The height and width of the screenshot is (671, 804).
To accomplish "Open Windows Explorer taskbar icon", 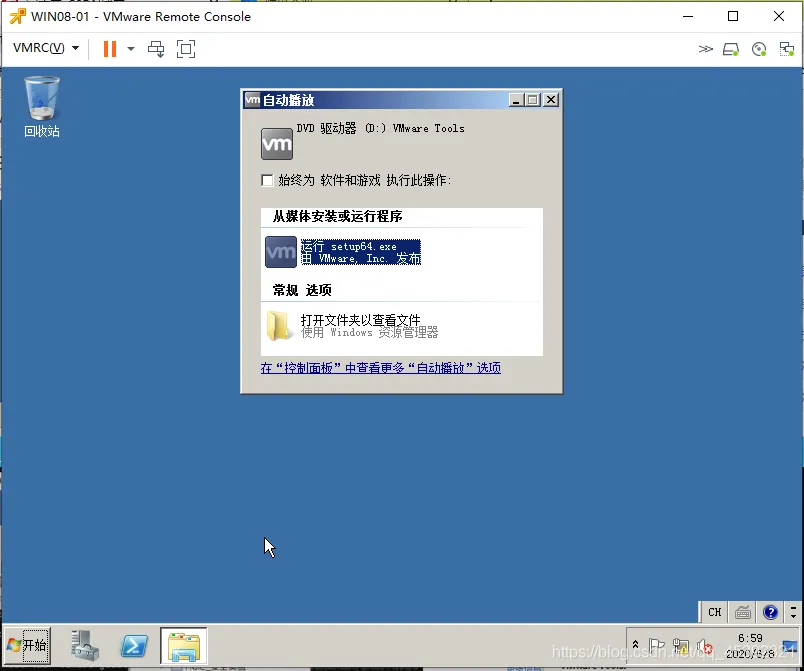I will tap(184, 645).
